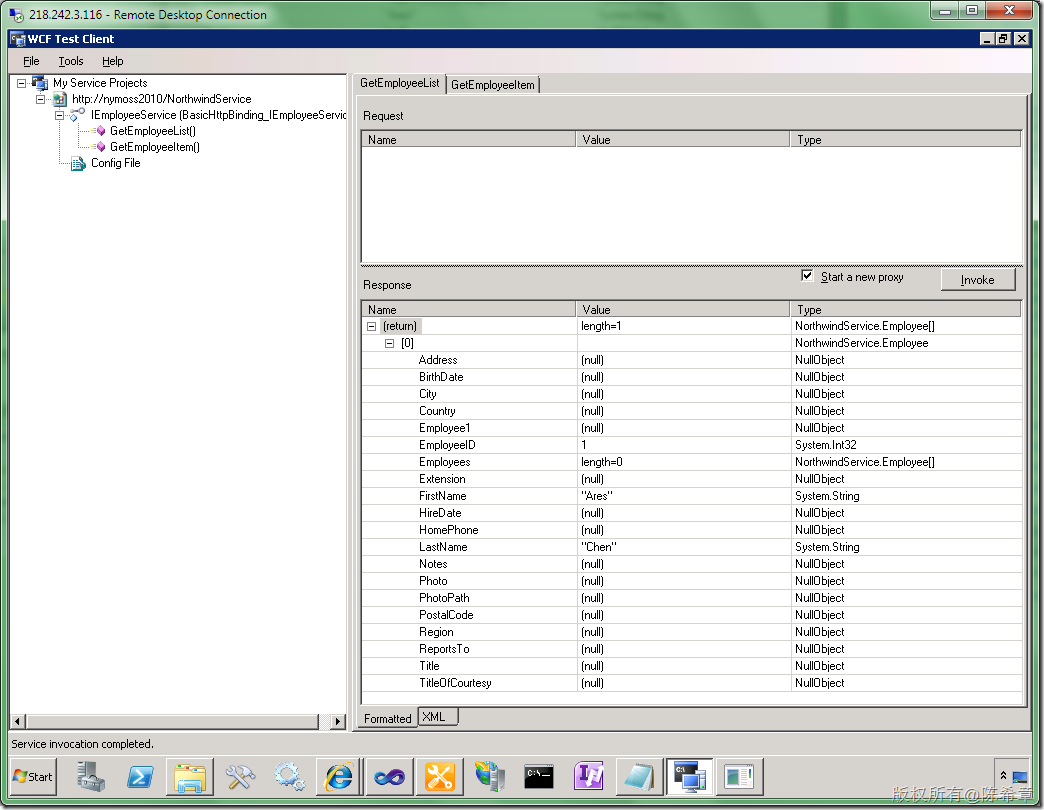Click the NorthwindService endpoint icon in the tree
1044x810 pixels.
pos(59,99)
